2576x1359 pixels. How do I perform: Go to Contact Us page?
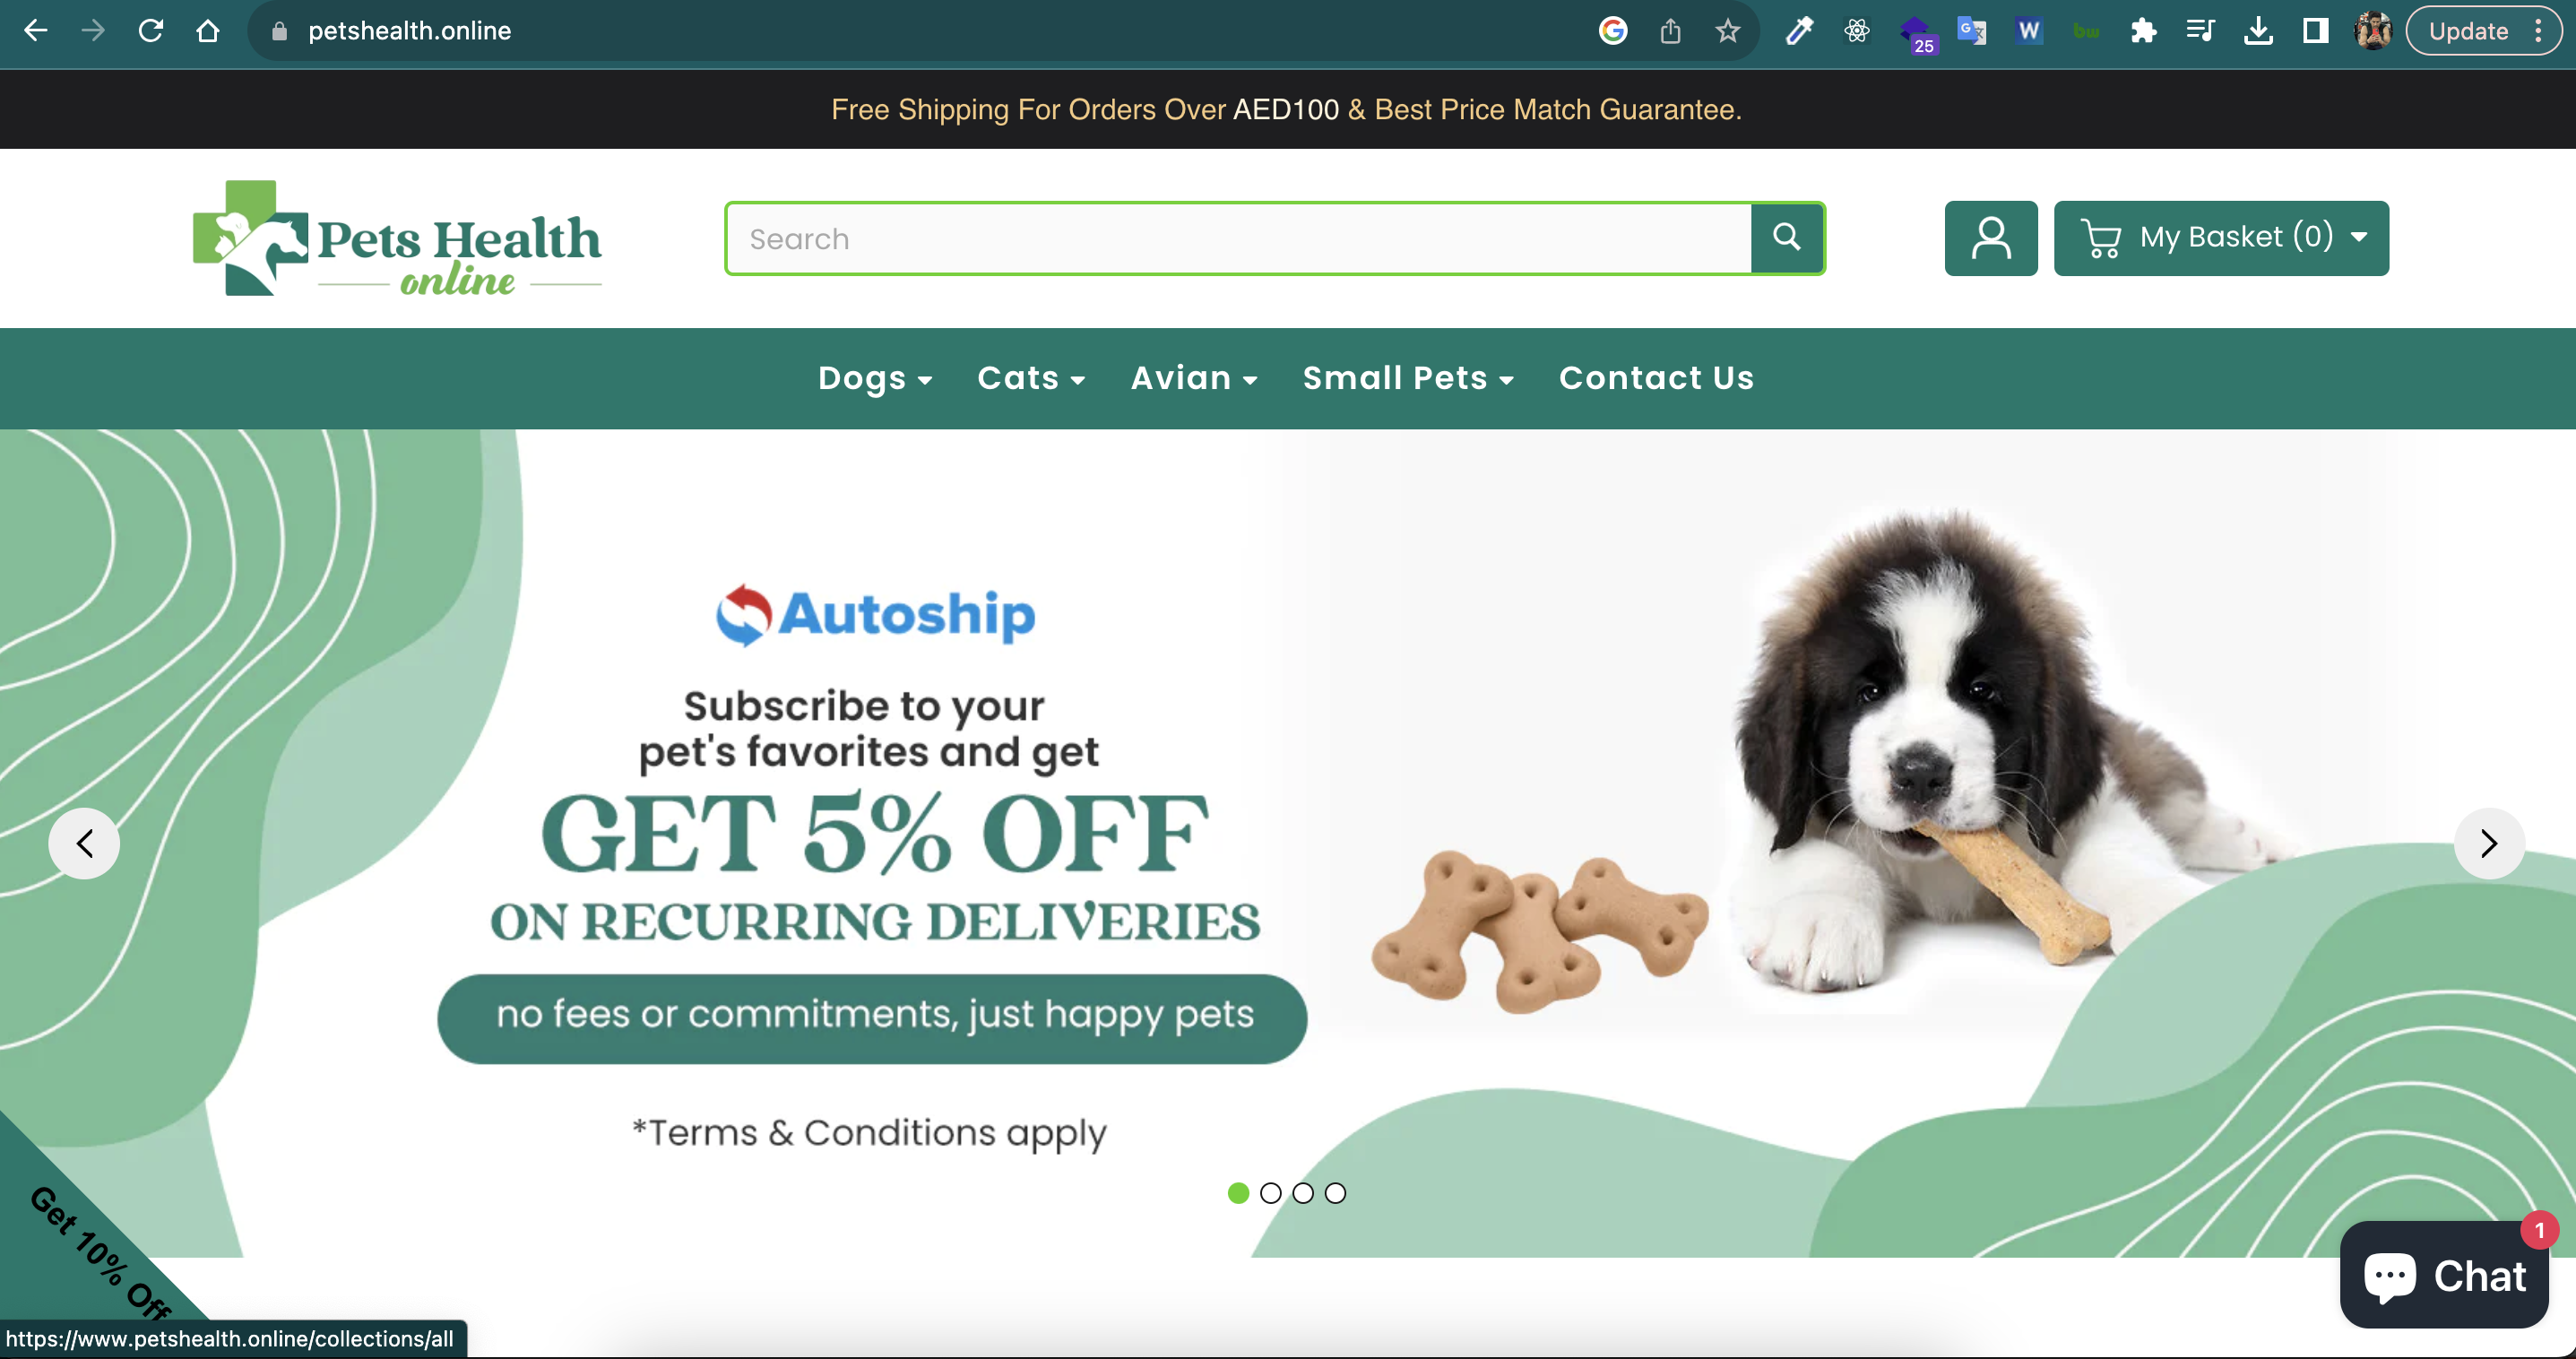[1656, 378]
